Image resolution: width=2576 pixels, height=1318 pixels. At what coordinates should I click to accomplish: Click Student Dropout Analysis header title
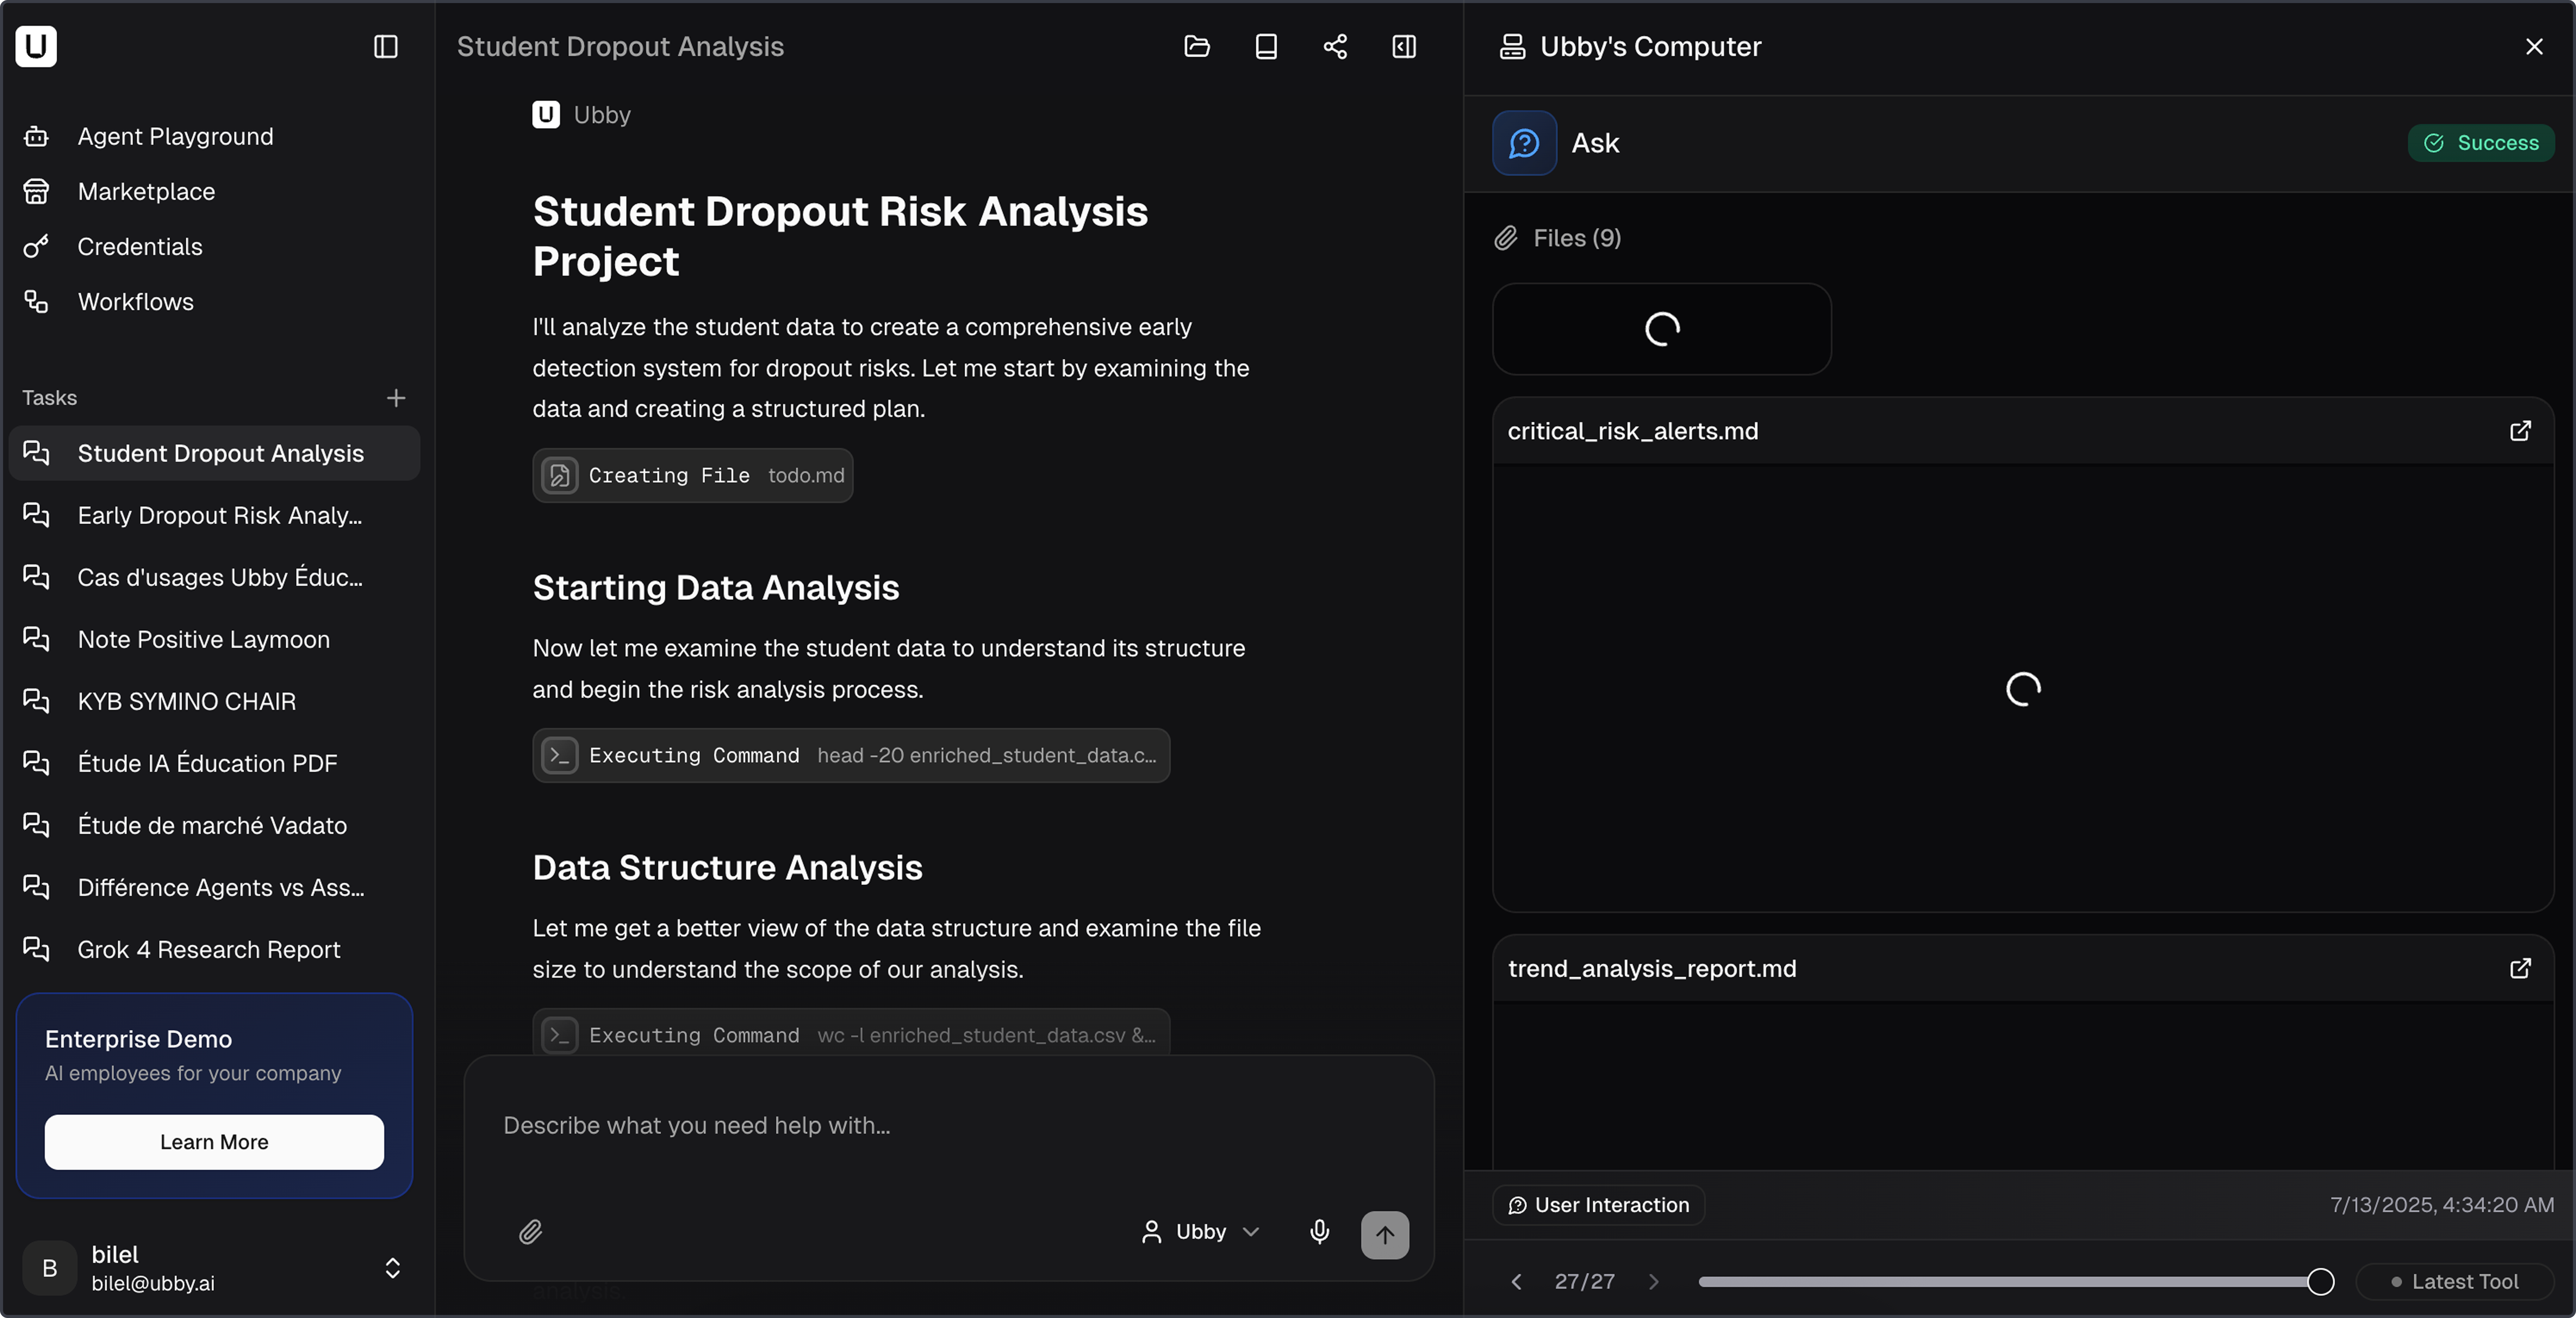click(x=620, y=46)
